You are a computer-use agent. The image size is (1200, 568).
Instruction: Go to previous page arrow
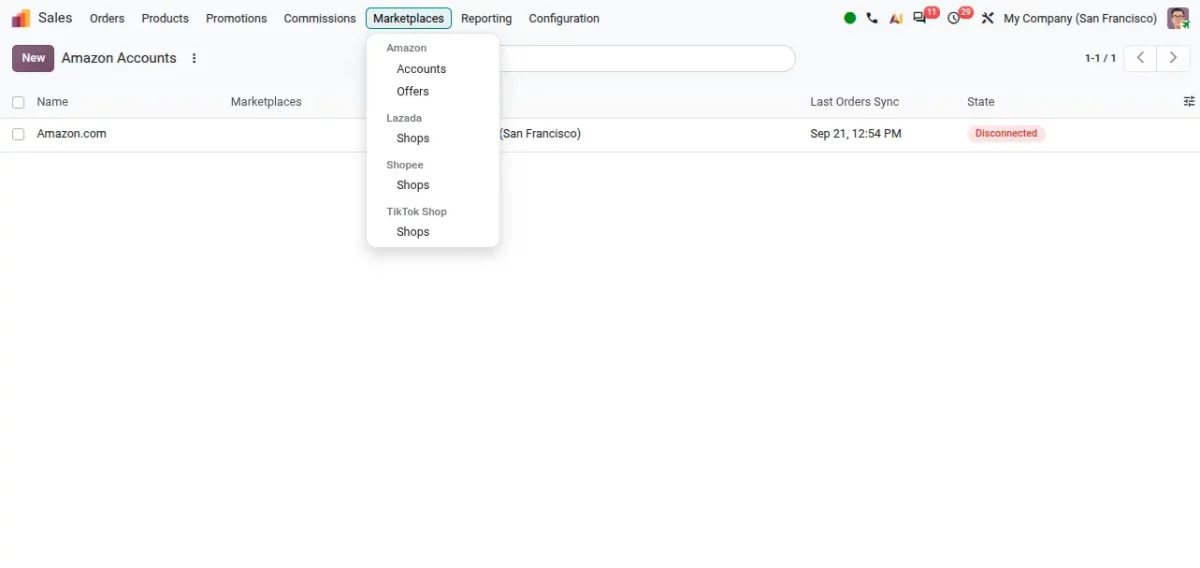click(1140, 58)
